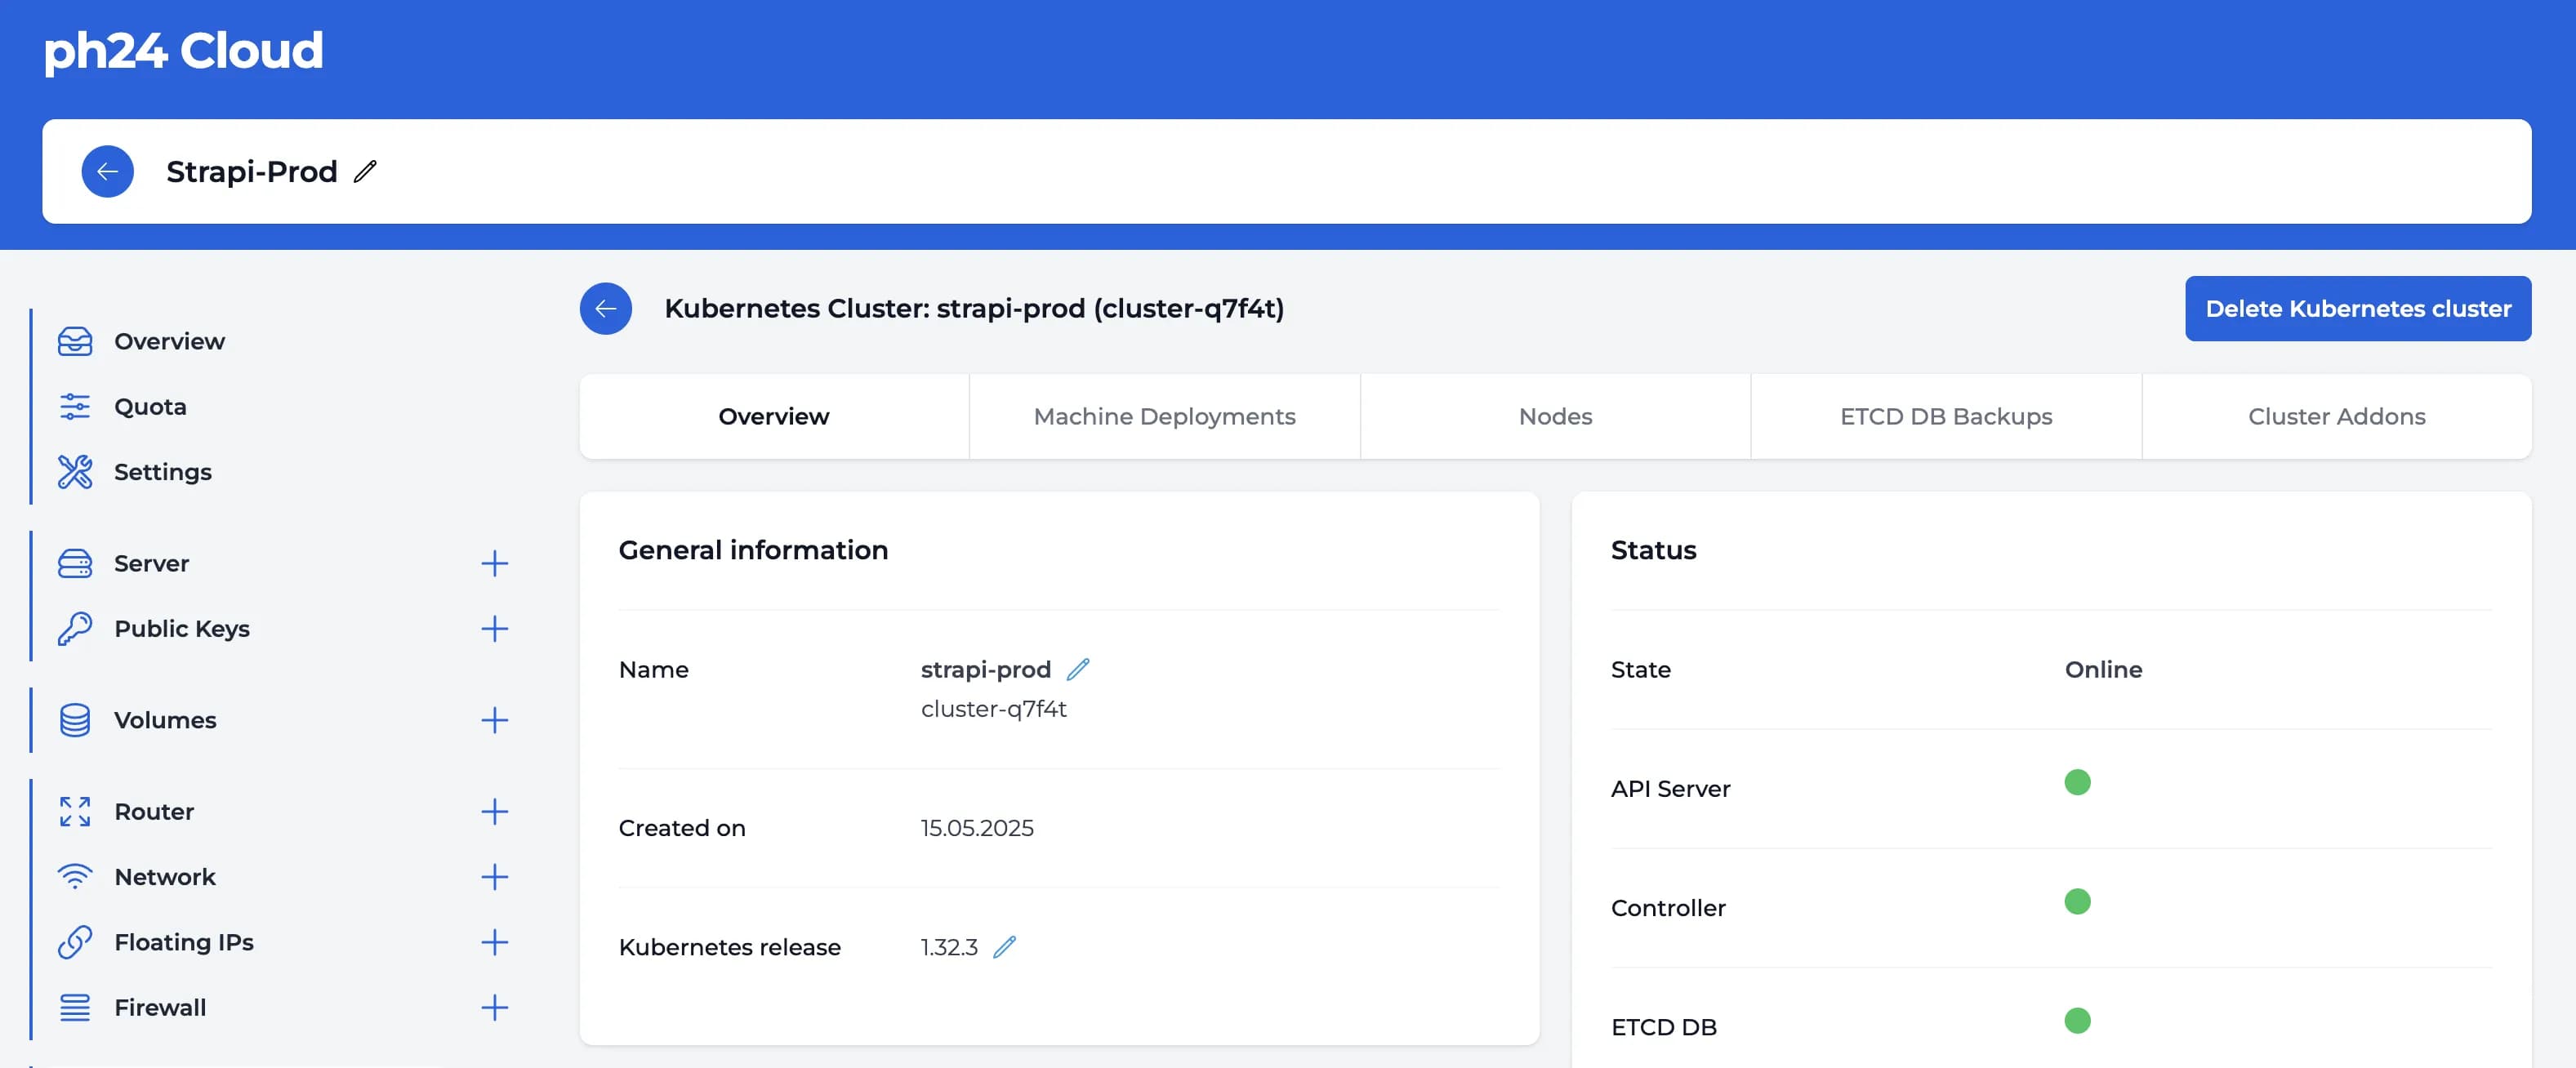
Task: Expand the Network section
Action: pos(494,877)
